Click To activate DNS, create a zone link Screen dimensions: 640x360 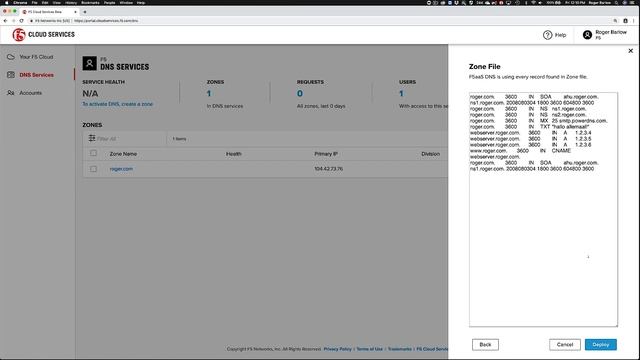click(118, 104)
